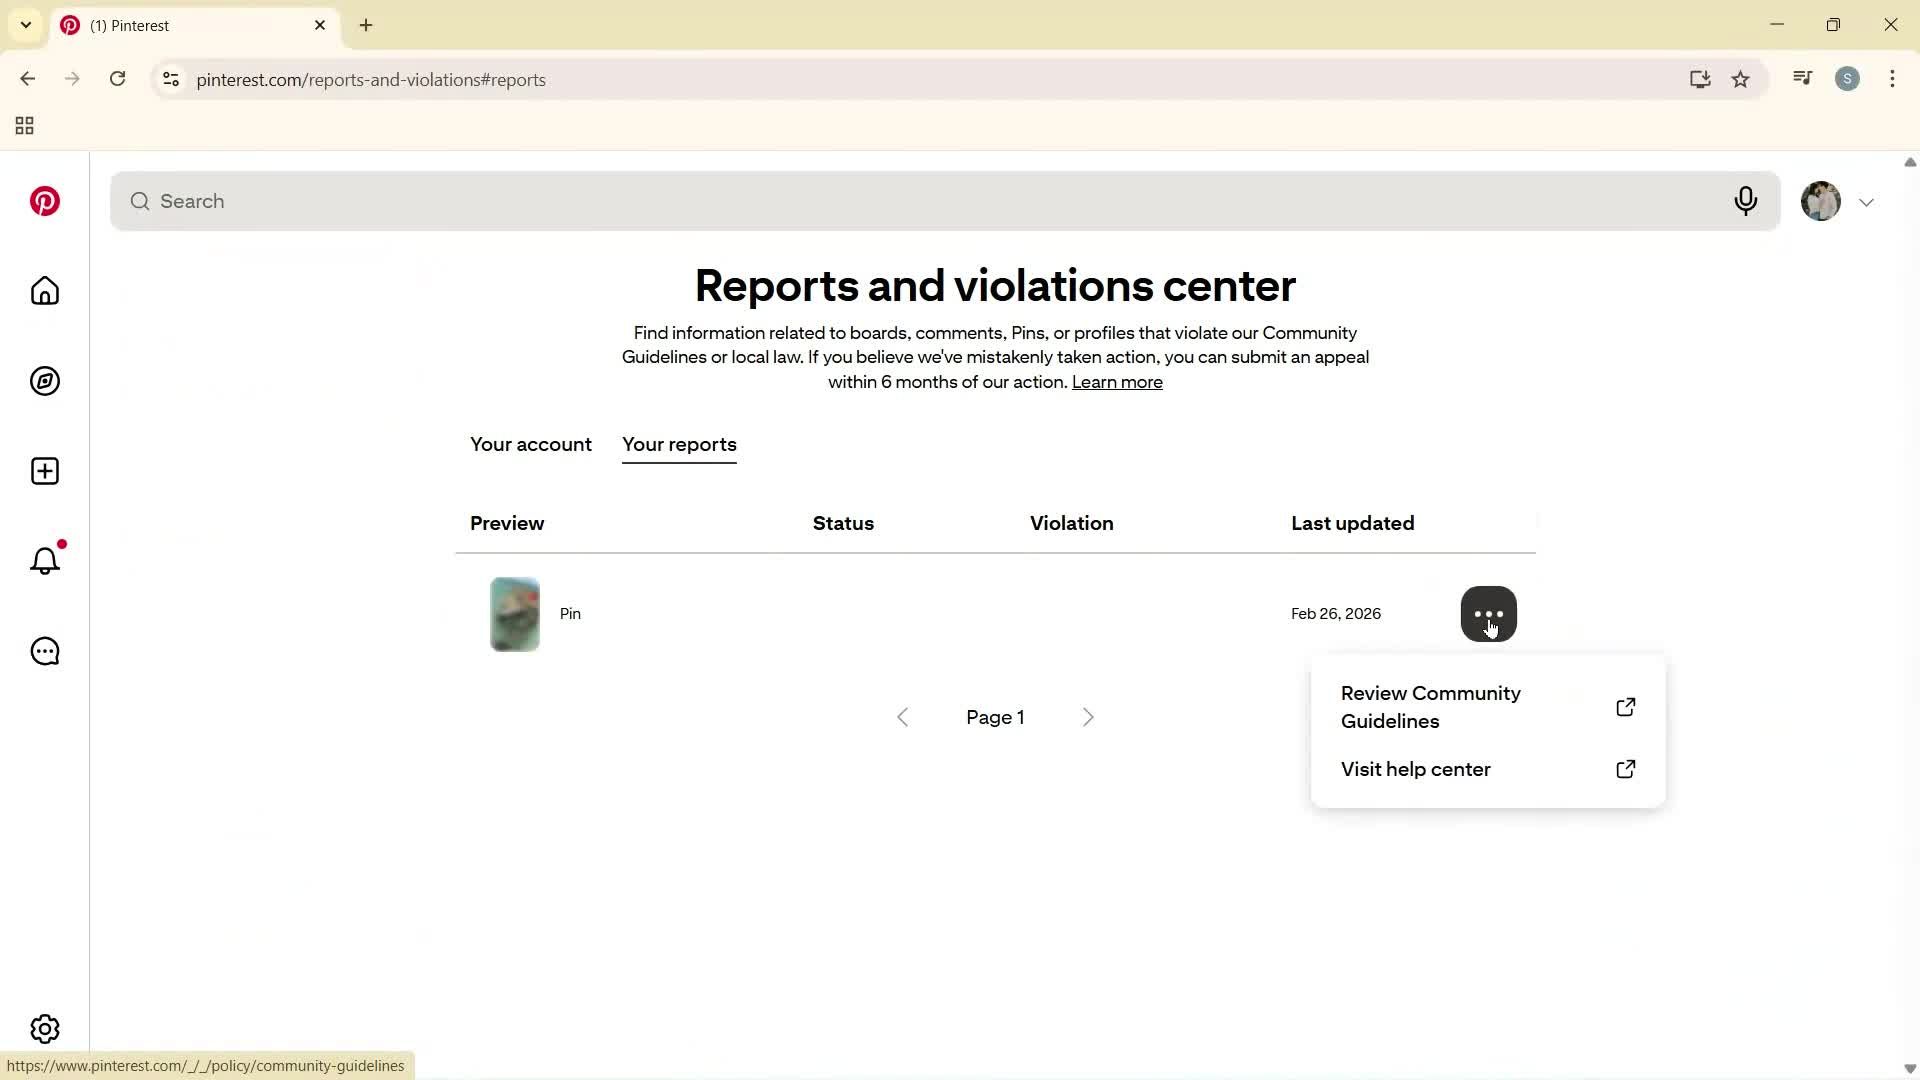Open Chrome media controls icon
The image size is (1920, 1080).
coord(1802,78)
